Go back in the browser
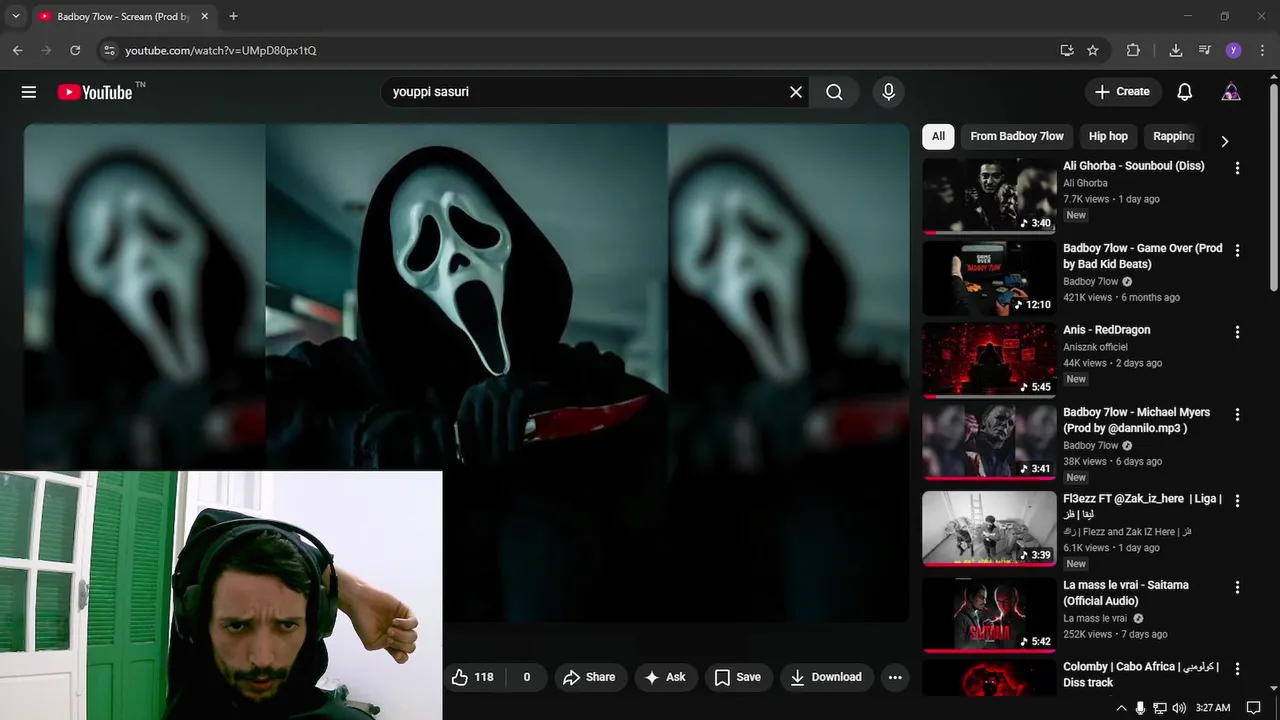The width and height of the screenshot is (1280, 720). pos(17,50)
